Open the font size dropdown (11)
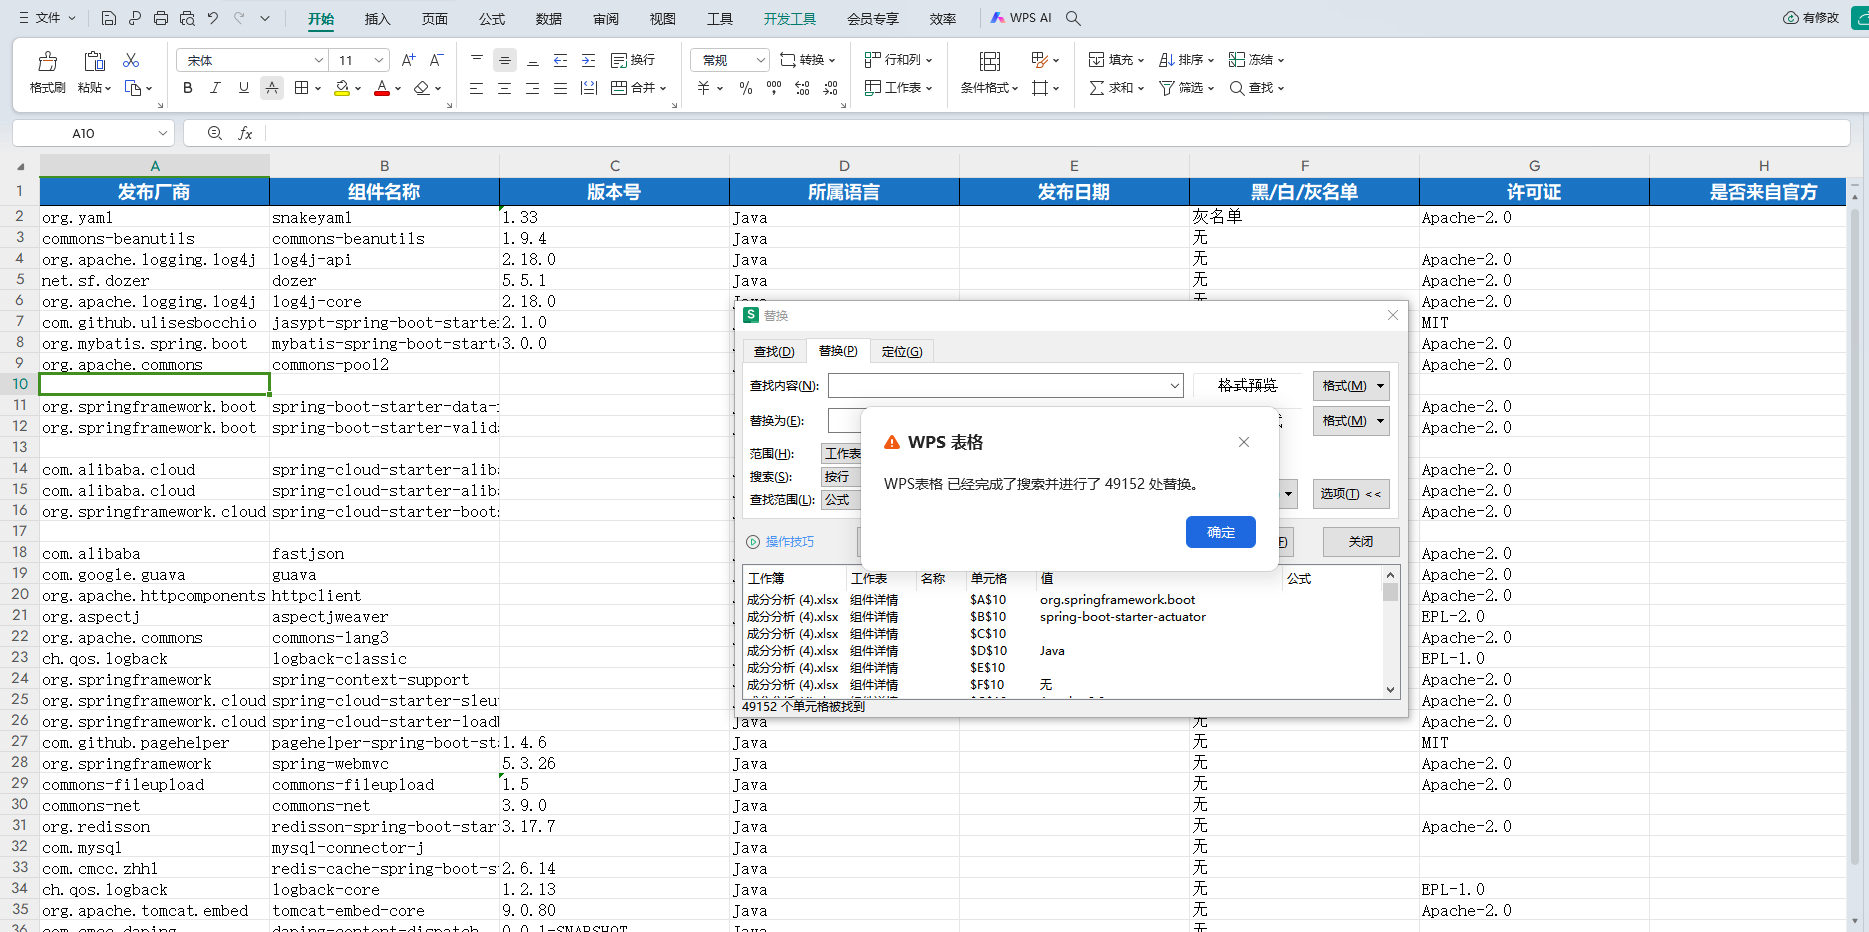Screen dimensions: 1869x932 pyautogui.click(x=379, y=60)
